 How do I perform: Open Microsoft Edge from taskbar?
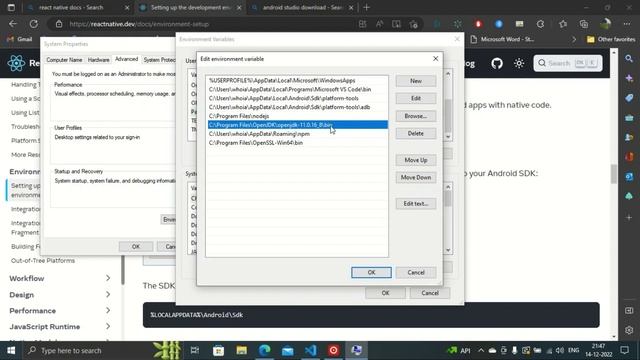tap(264, 350)
